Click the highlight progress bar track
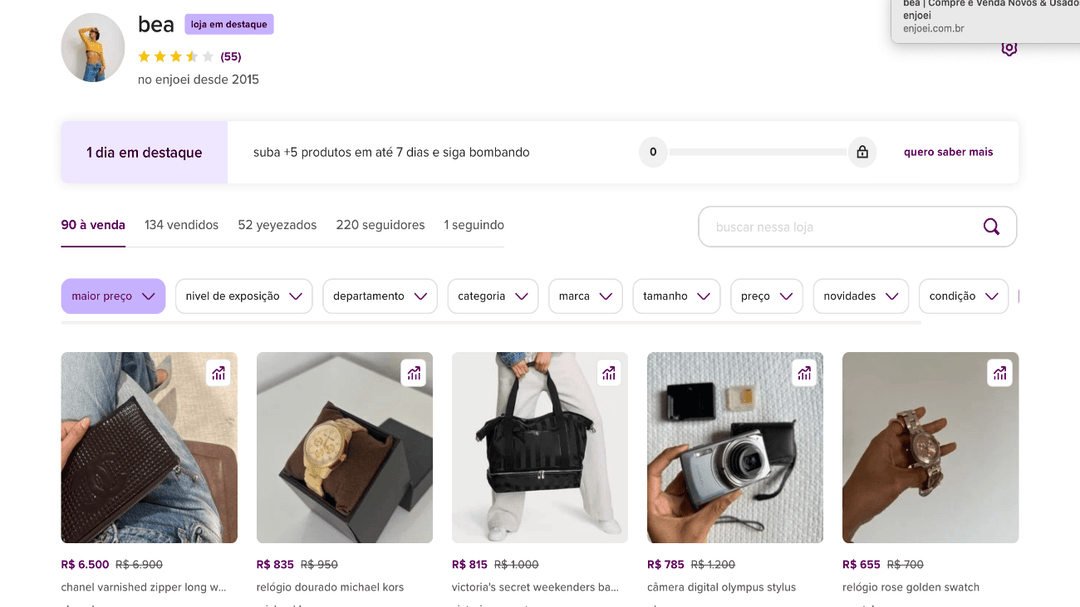This screenshot has height=607, width=1080. 757,152
